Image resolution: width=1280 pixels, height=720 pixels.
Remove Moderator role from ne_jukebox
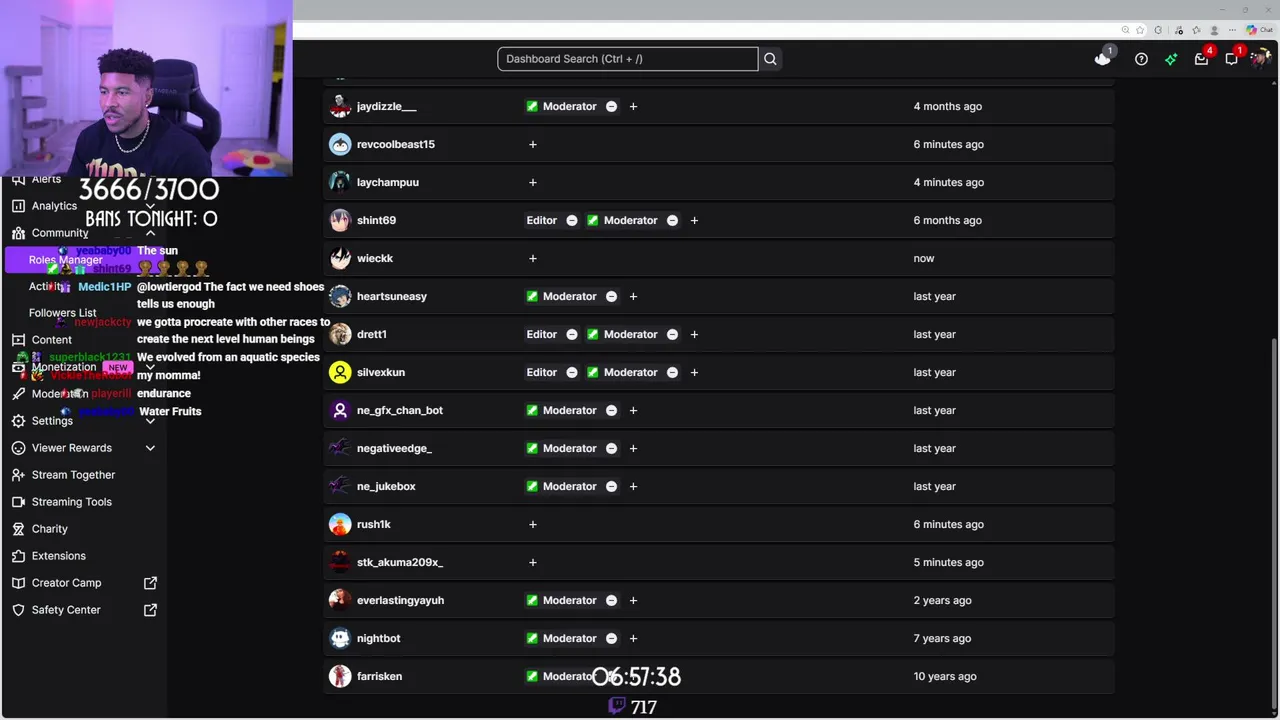[611, 486]
